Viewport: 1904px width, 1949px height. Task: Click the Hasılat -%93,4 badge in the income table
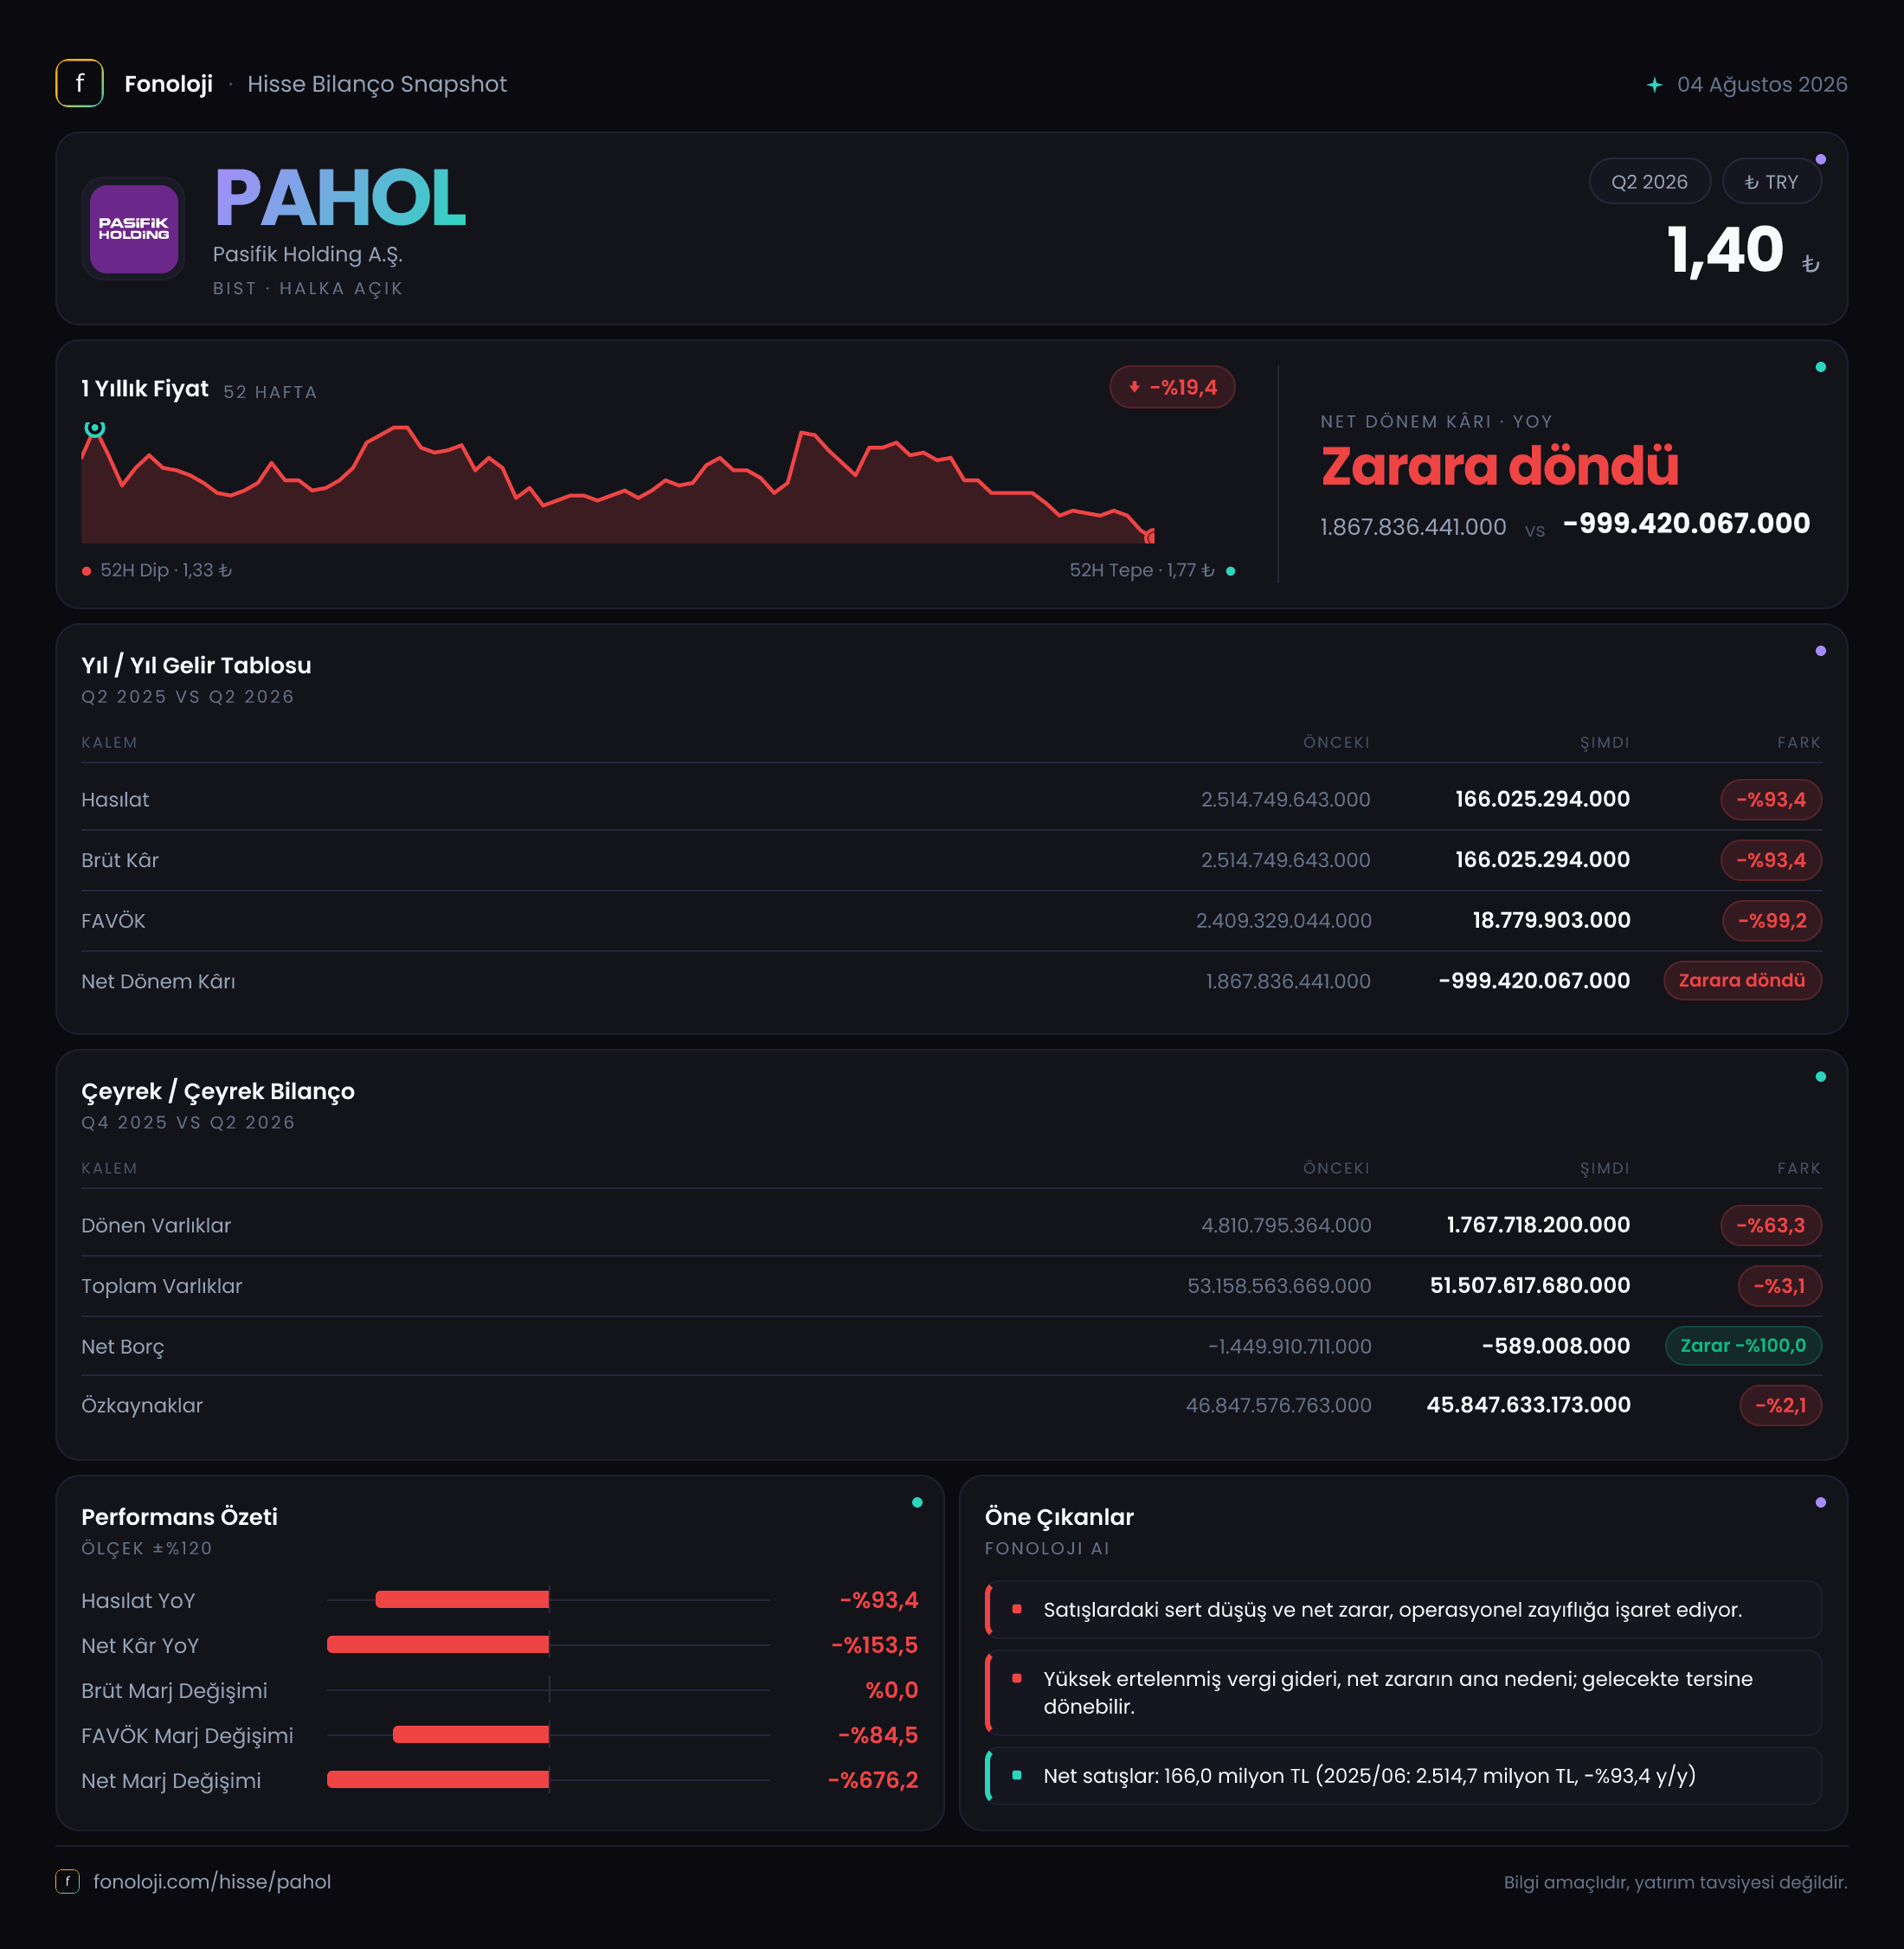[x=1770, y=799]
